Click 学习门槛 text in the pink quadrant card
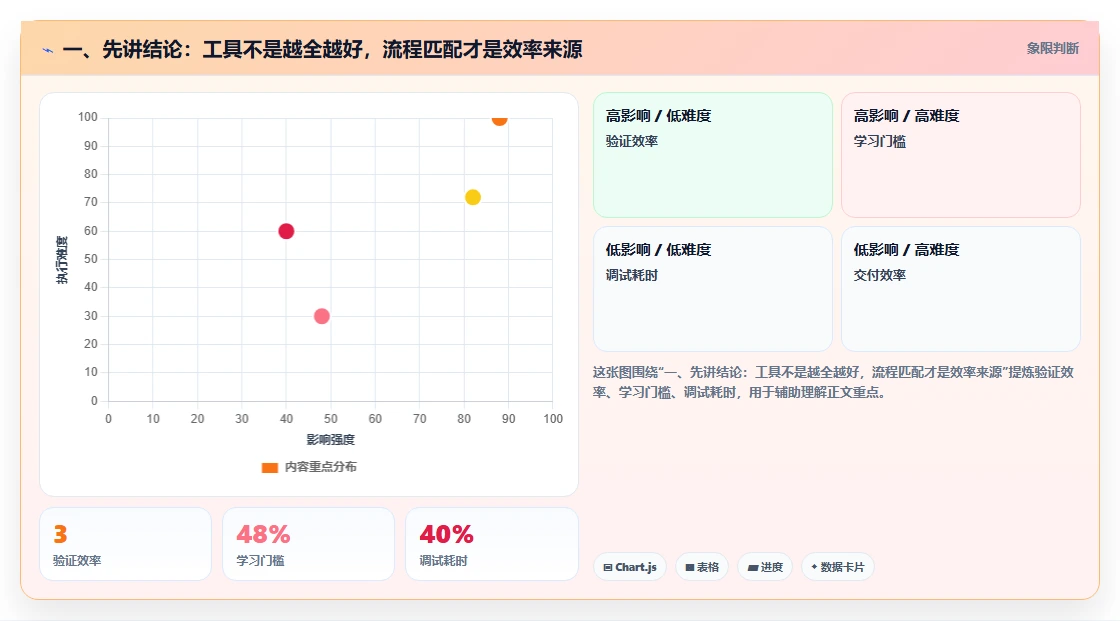 (x=880, y=141)
